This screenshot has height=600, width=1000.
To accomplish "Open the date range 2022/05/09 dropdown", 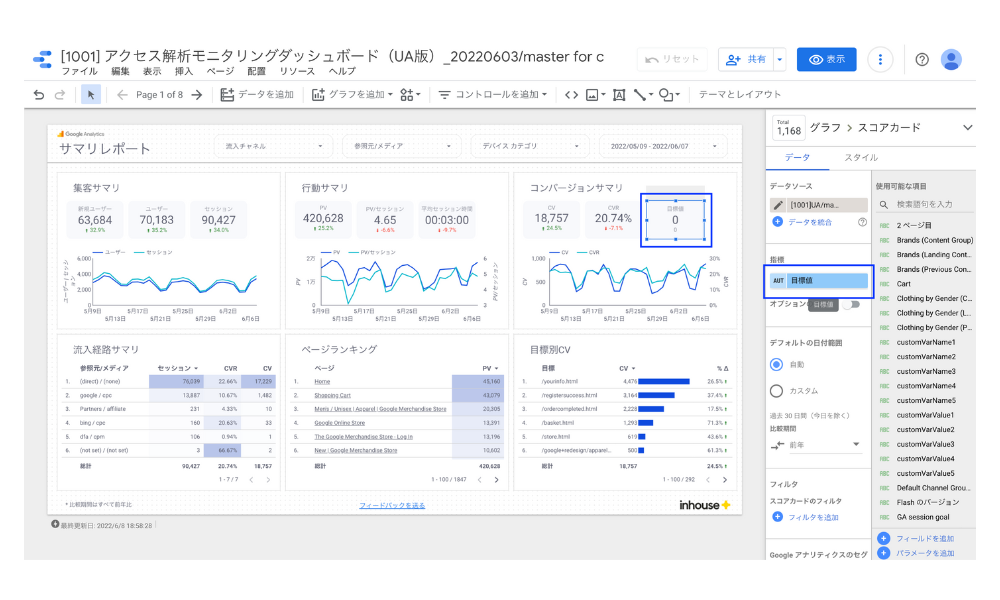I will point(663,146).
